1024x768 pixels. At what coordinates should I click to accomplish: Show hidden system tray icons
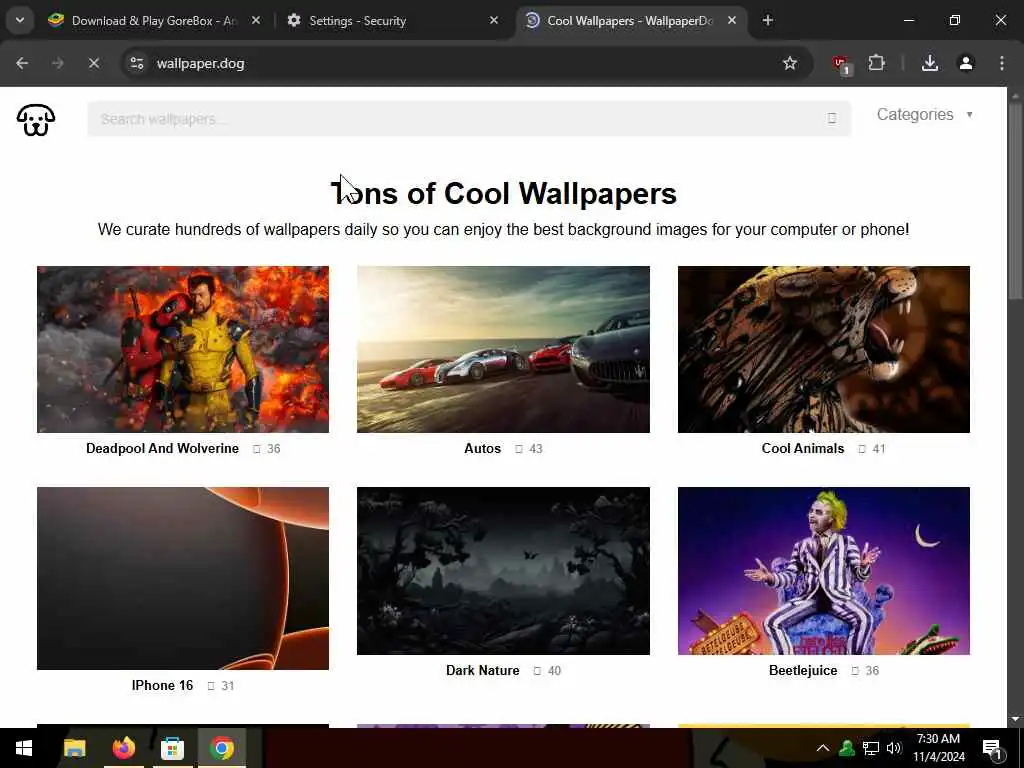pyautogui.click(x=823, y=748)
